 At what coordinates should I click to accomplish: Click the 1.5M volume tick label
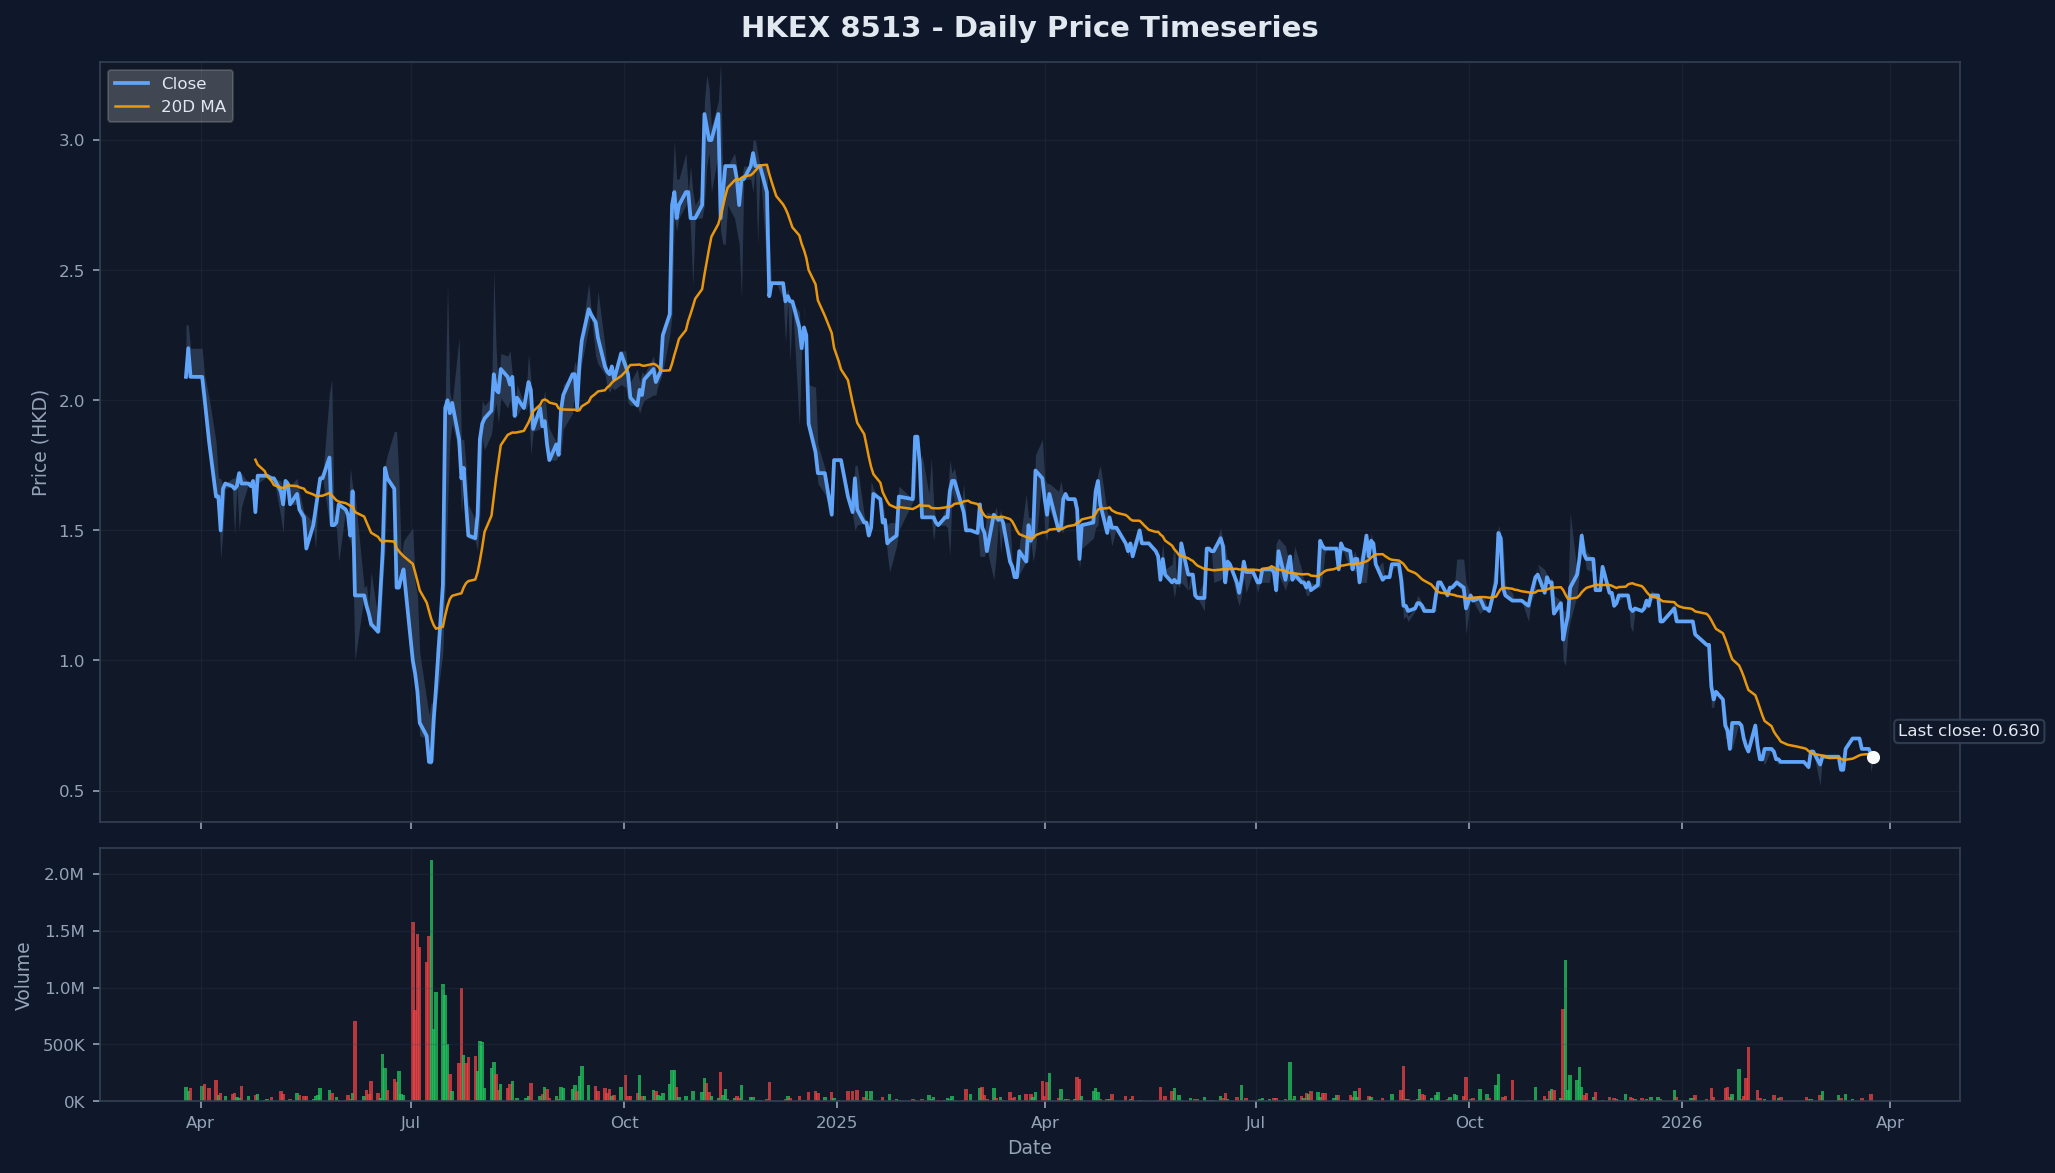(x=65, y=932)
